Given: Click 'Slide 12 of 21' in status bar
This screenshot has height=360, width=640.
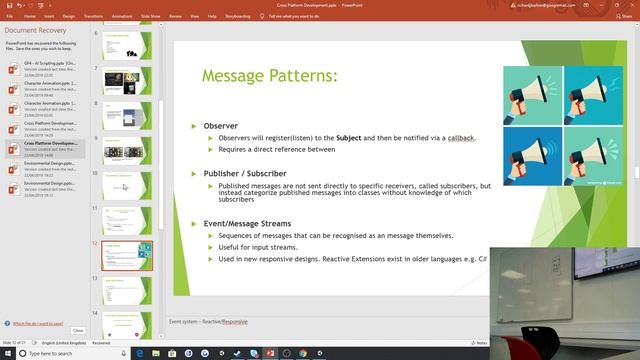Looking at the screenshot, I should pyautogui.click(x=14, y=343).
